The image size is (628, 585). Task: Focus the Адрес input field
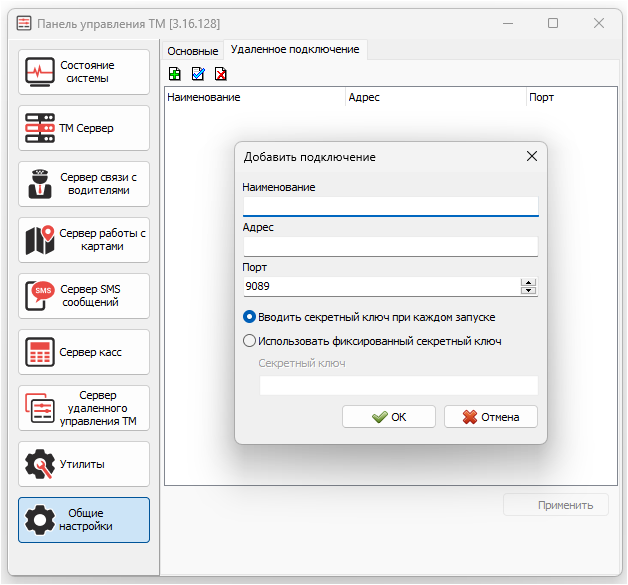coord(390,247)
